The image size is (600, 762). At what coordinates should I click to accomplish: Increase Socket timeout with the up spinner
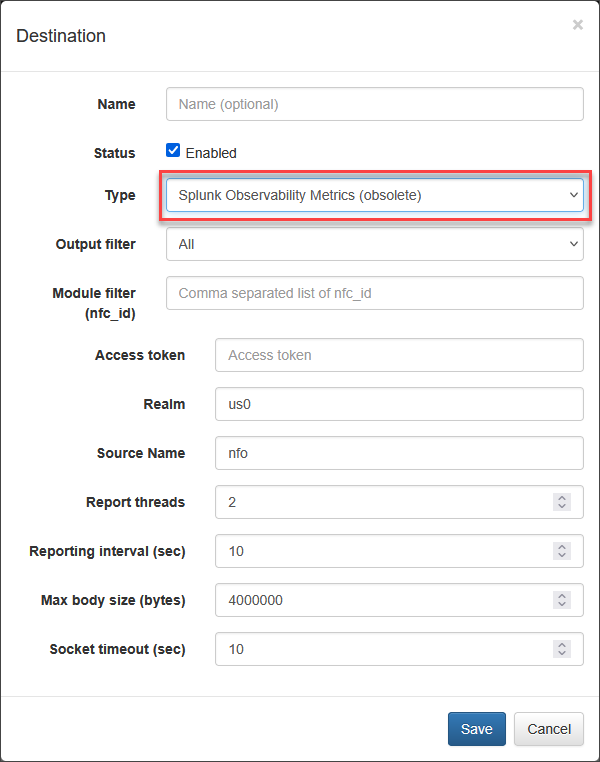562,645
